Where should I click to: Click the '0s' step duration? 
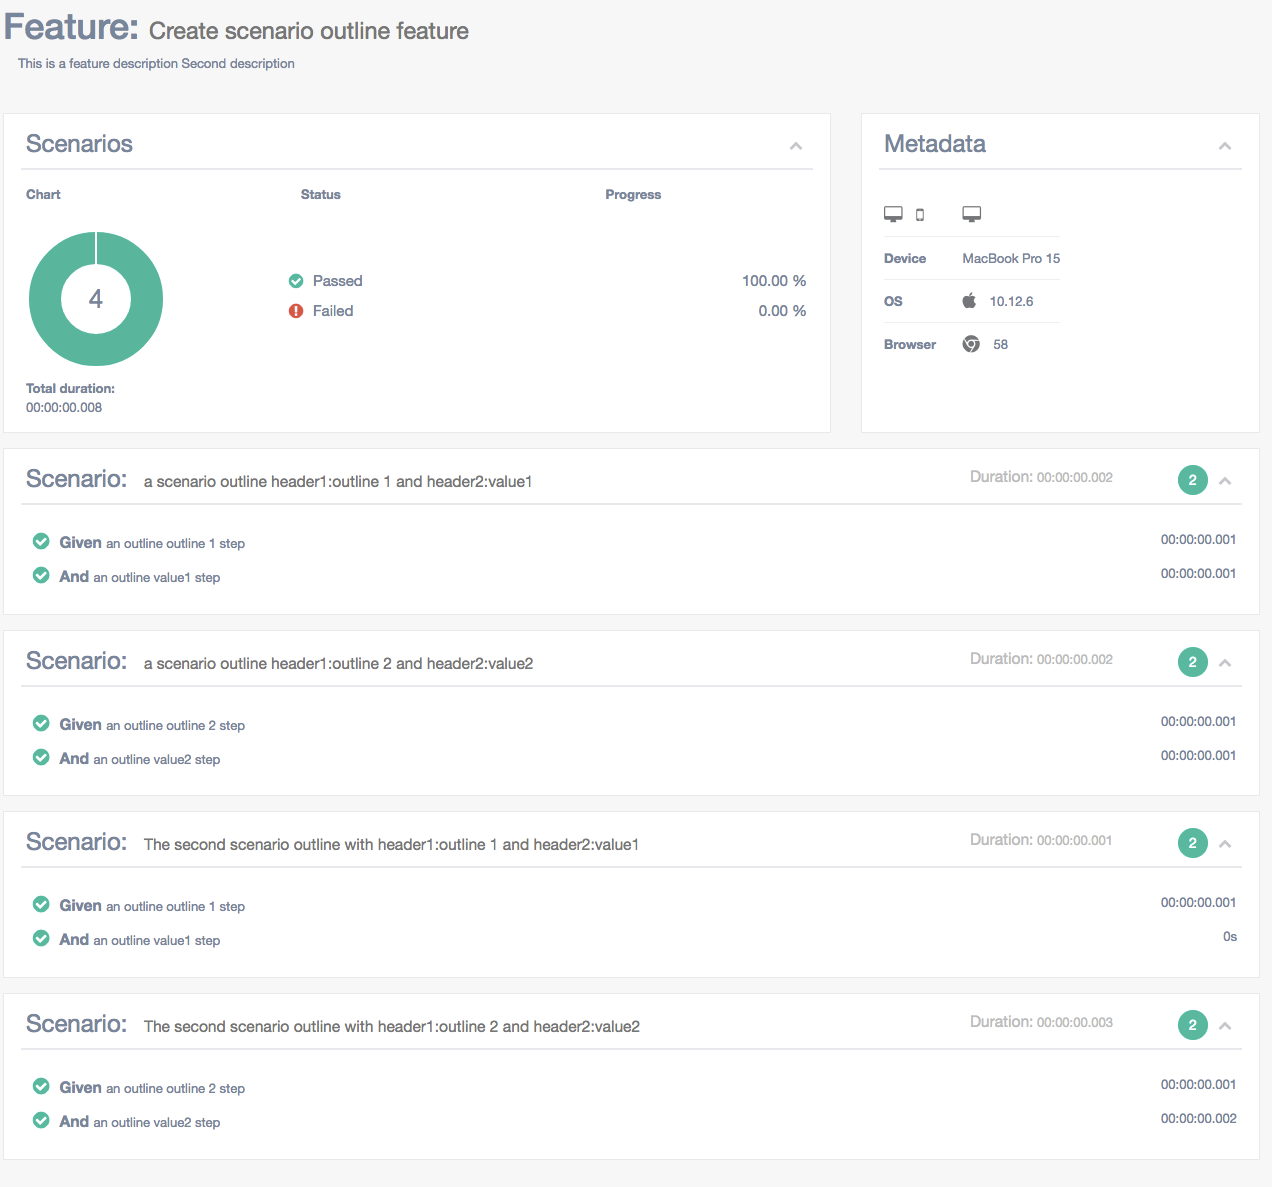(1230, 937)
